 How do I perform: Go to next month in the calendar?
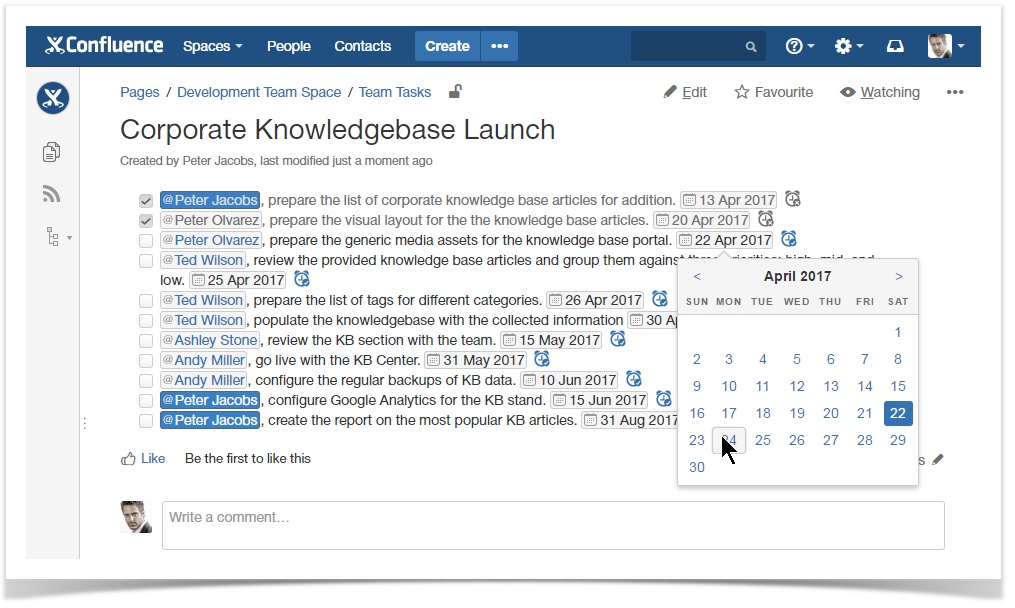(x=899, y=277)
